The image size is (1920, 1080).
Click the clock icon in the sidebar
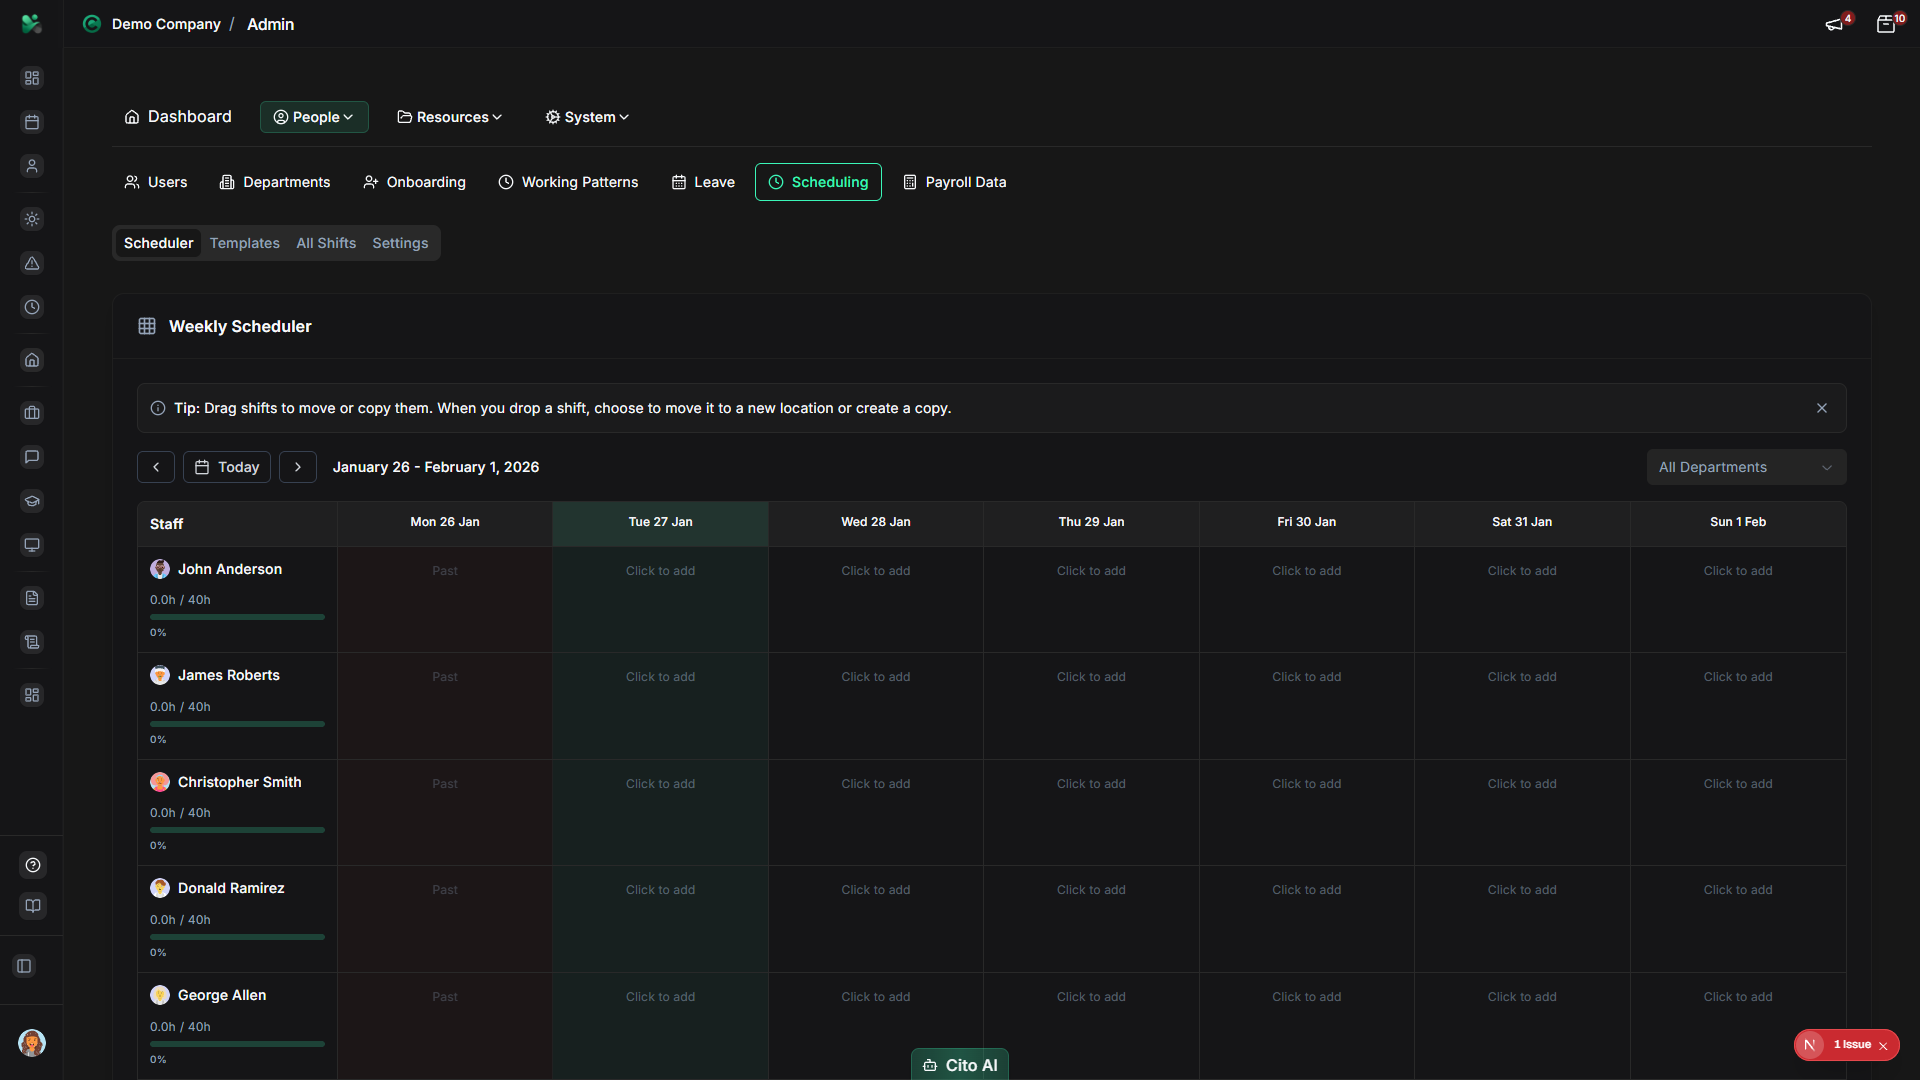pyautogui.click(x=32, y=307)
